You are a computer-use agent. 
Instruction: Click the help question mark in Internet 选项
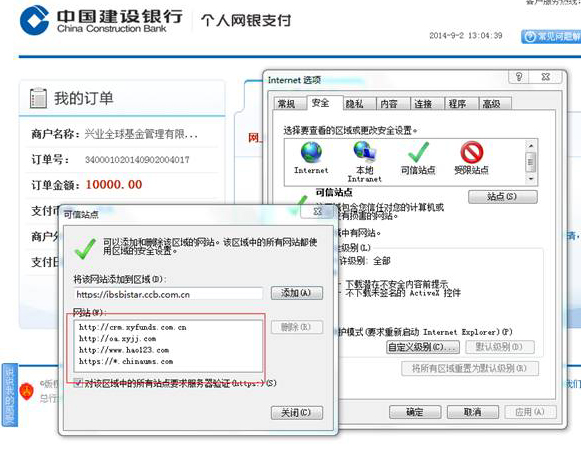click(519, 77)
